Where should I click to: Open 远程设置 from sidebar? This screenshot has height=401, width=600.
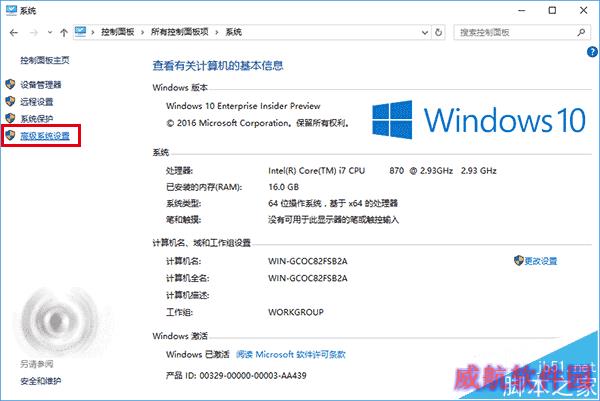click(36, 102)
